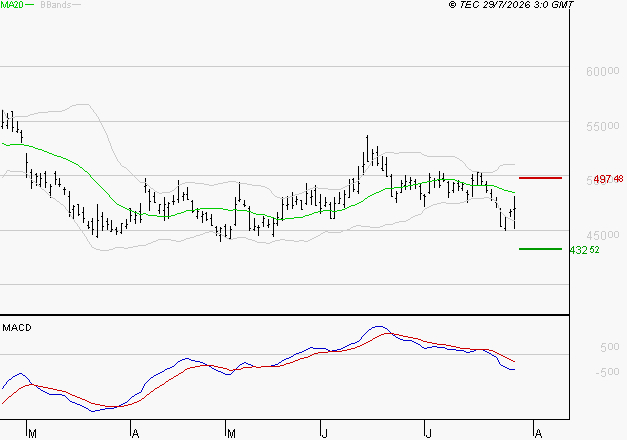Image resolution: width=627 pixels, height=440 pixels.
Task: Click the first M month marker on timeline
Action: [x=32, y=434]
